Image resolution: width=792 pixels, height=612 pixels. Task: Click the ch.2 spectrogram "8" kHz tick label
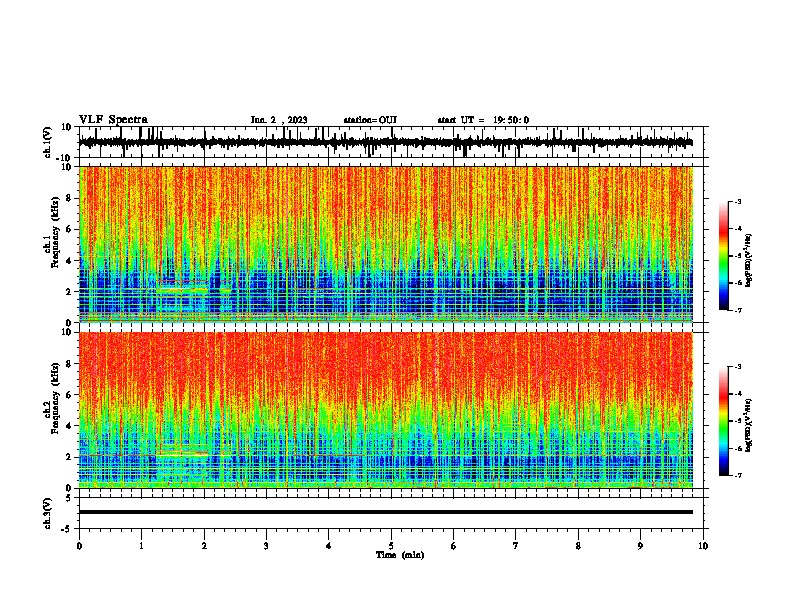coord(70,364)
